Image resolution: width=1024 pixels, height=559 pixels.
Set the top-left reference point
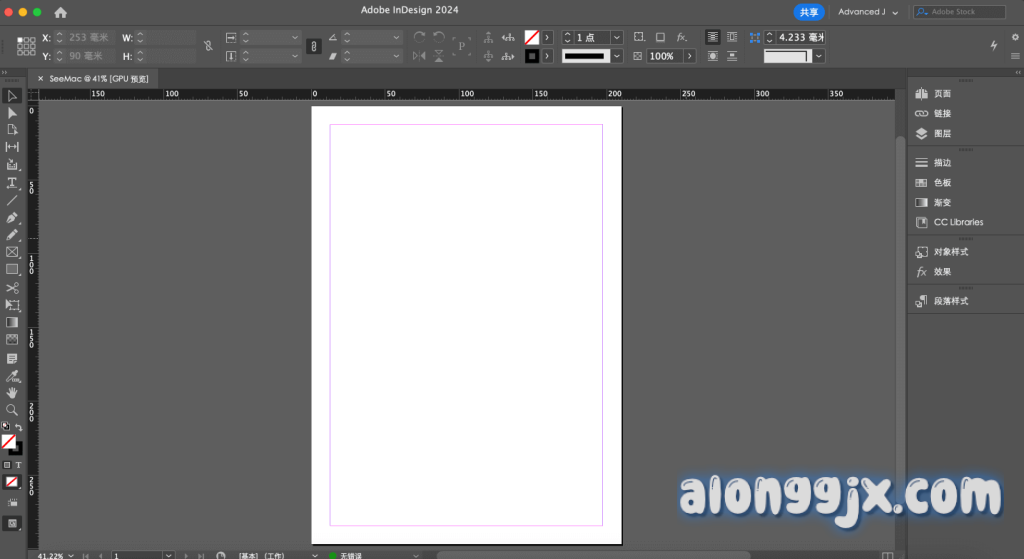click(x=20, y=40)
